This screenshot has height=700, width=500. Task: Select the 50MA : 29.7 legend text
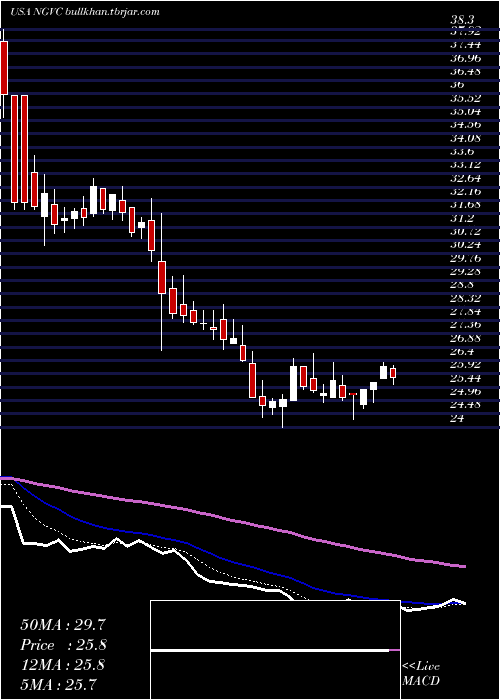[x=63, y=625]
